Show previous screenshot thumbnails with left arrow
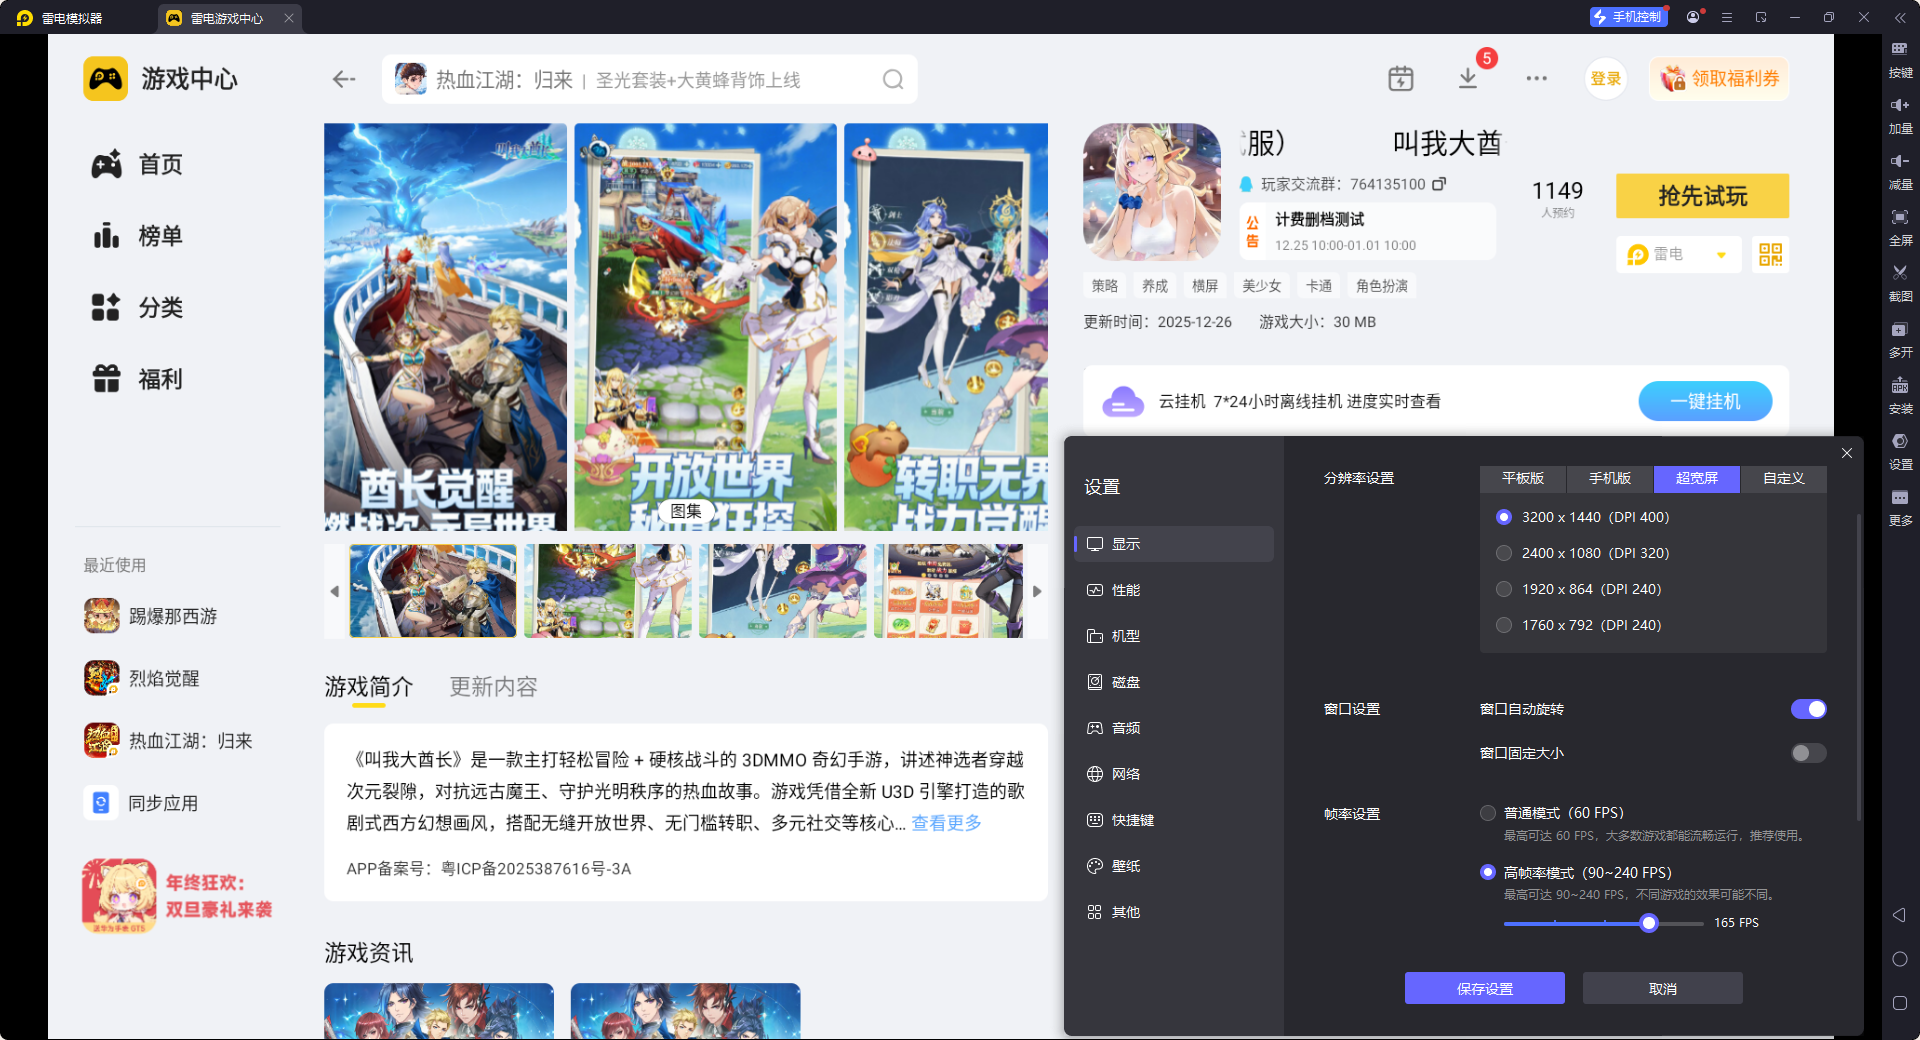1920x1040 pixels. (335, 591)
